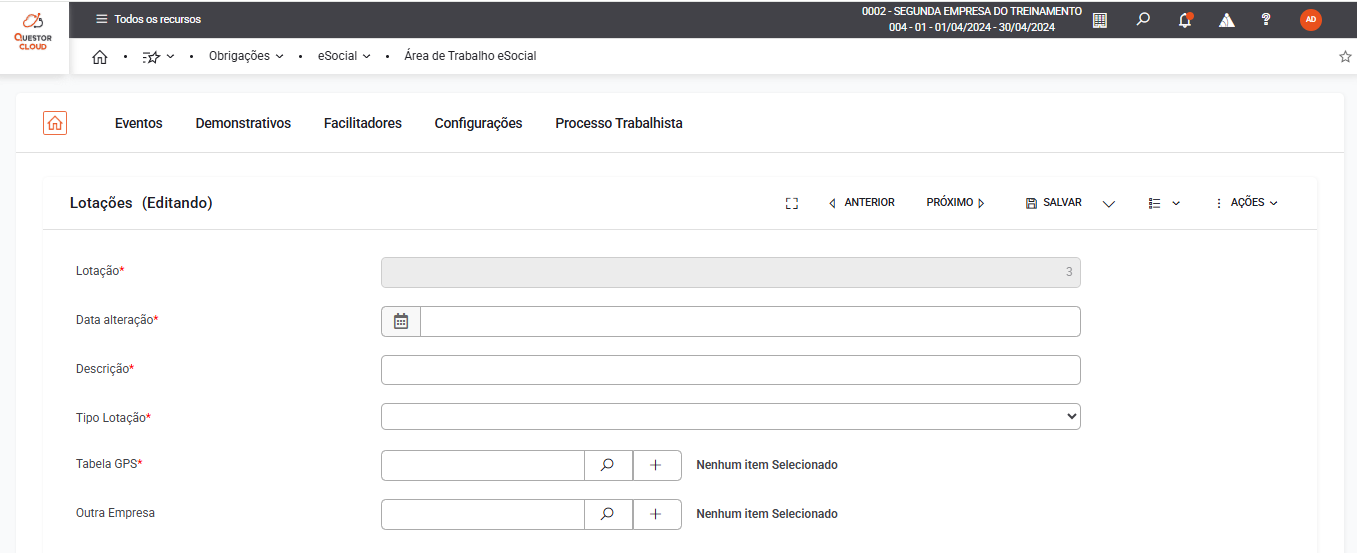
Task: Add new Tabela GPS with plus button
Action: 657,465
